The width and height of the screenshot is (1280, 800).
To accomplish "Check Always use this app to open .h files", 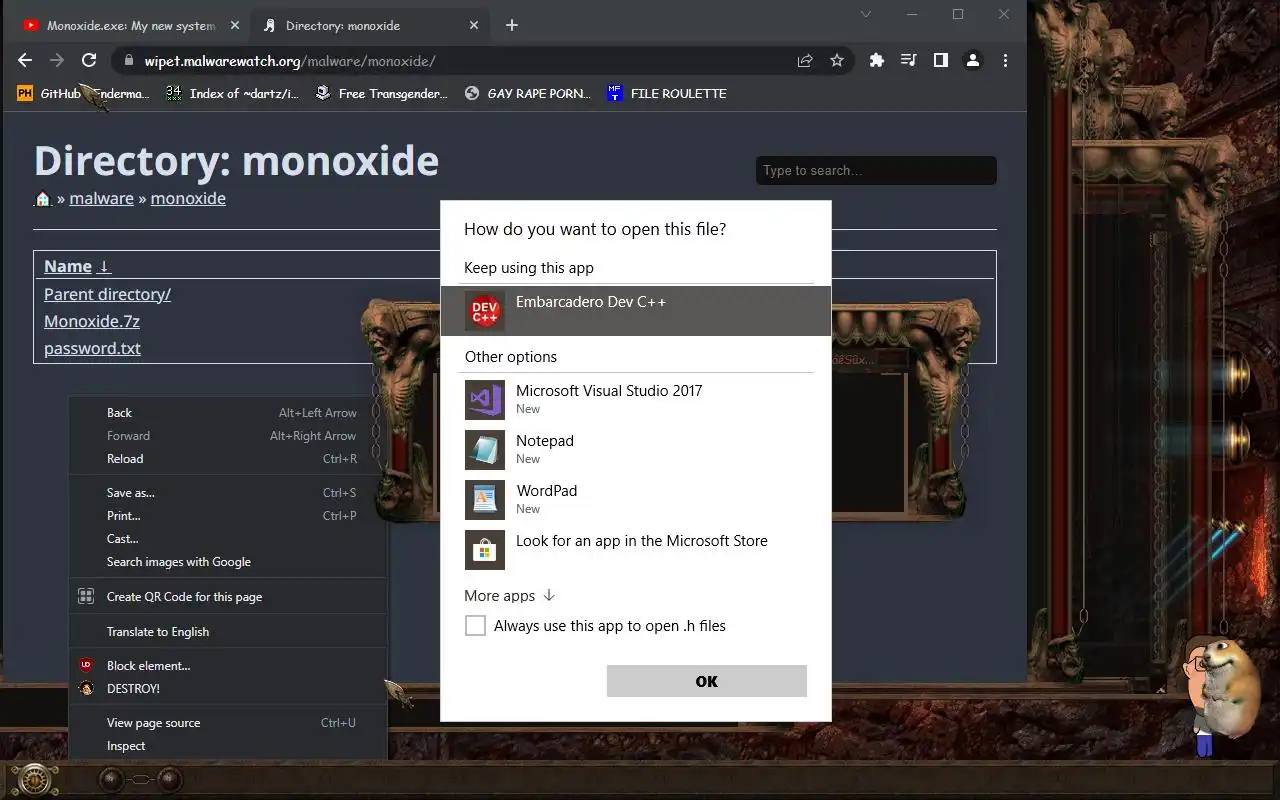I will click(x=476, y=626).
